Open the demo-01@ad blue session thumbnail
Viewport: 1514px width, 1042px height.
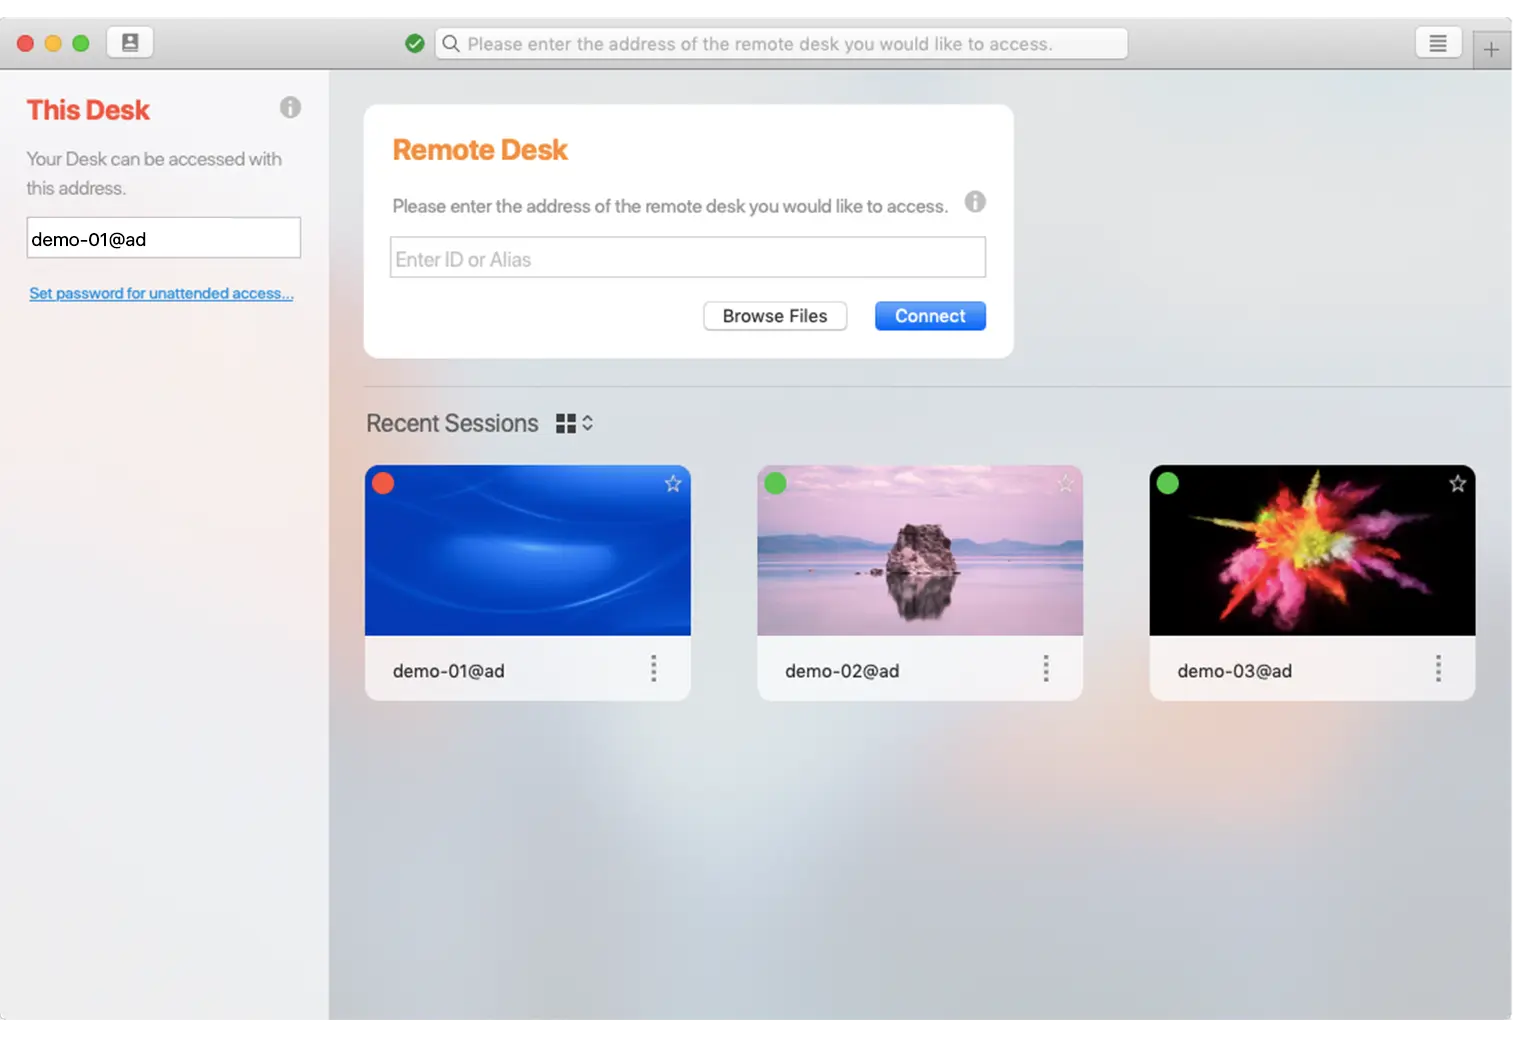click(x=528, y=550)
